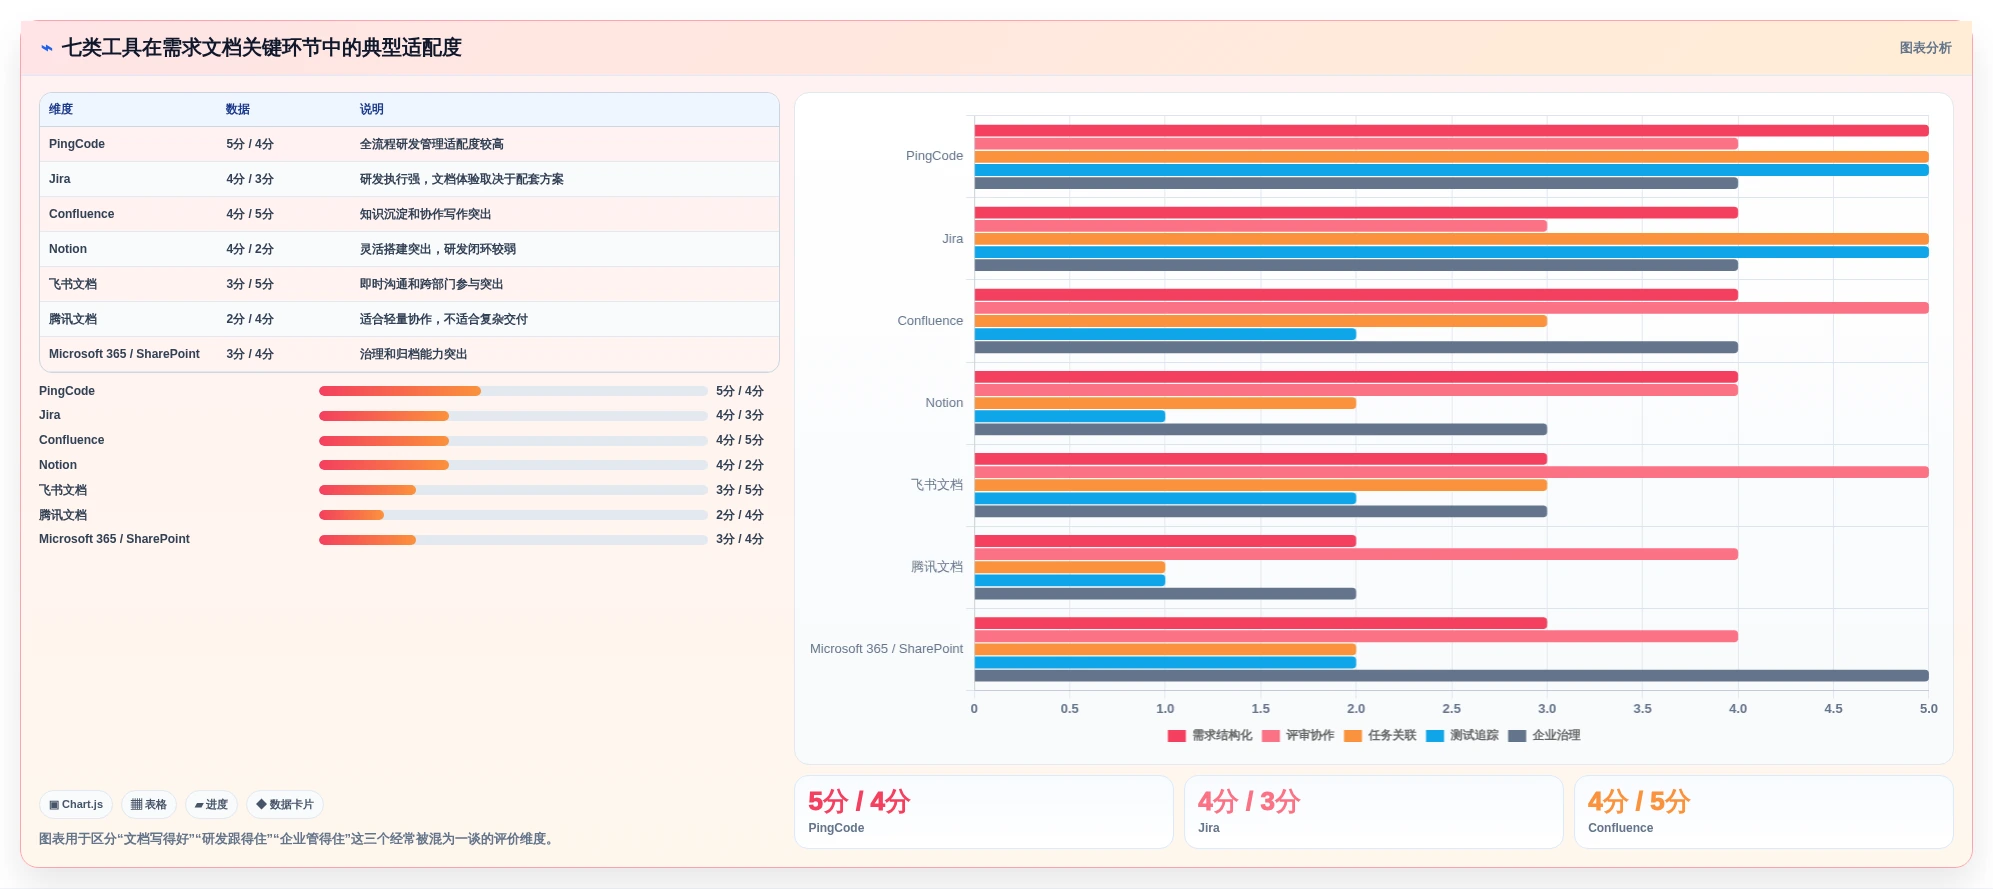Viewport: 1993px width, 889px height.
Task: Select Microsoft 365 / SharePoint table row name
Action: coord(124,355)
